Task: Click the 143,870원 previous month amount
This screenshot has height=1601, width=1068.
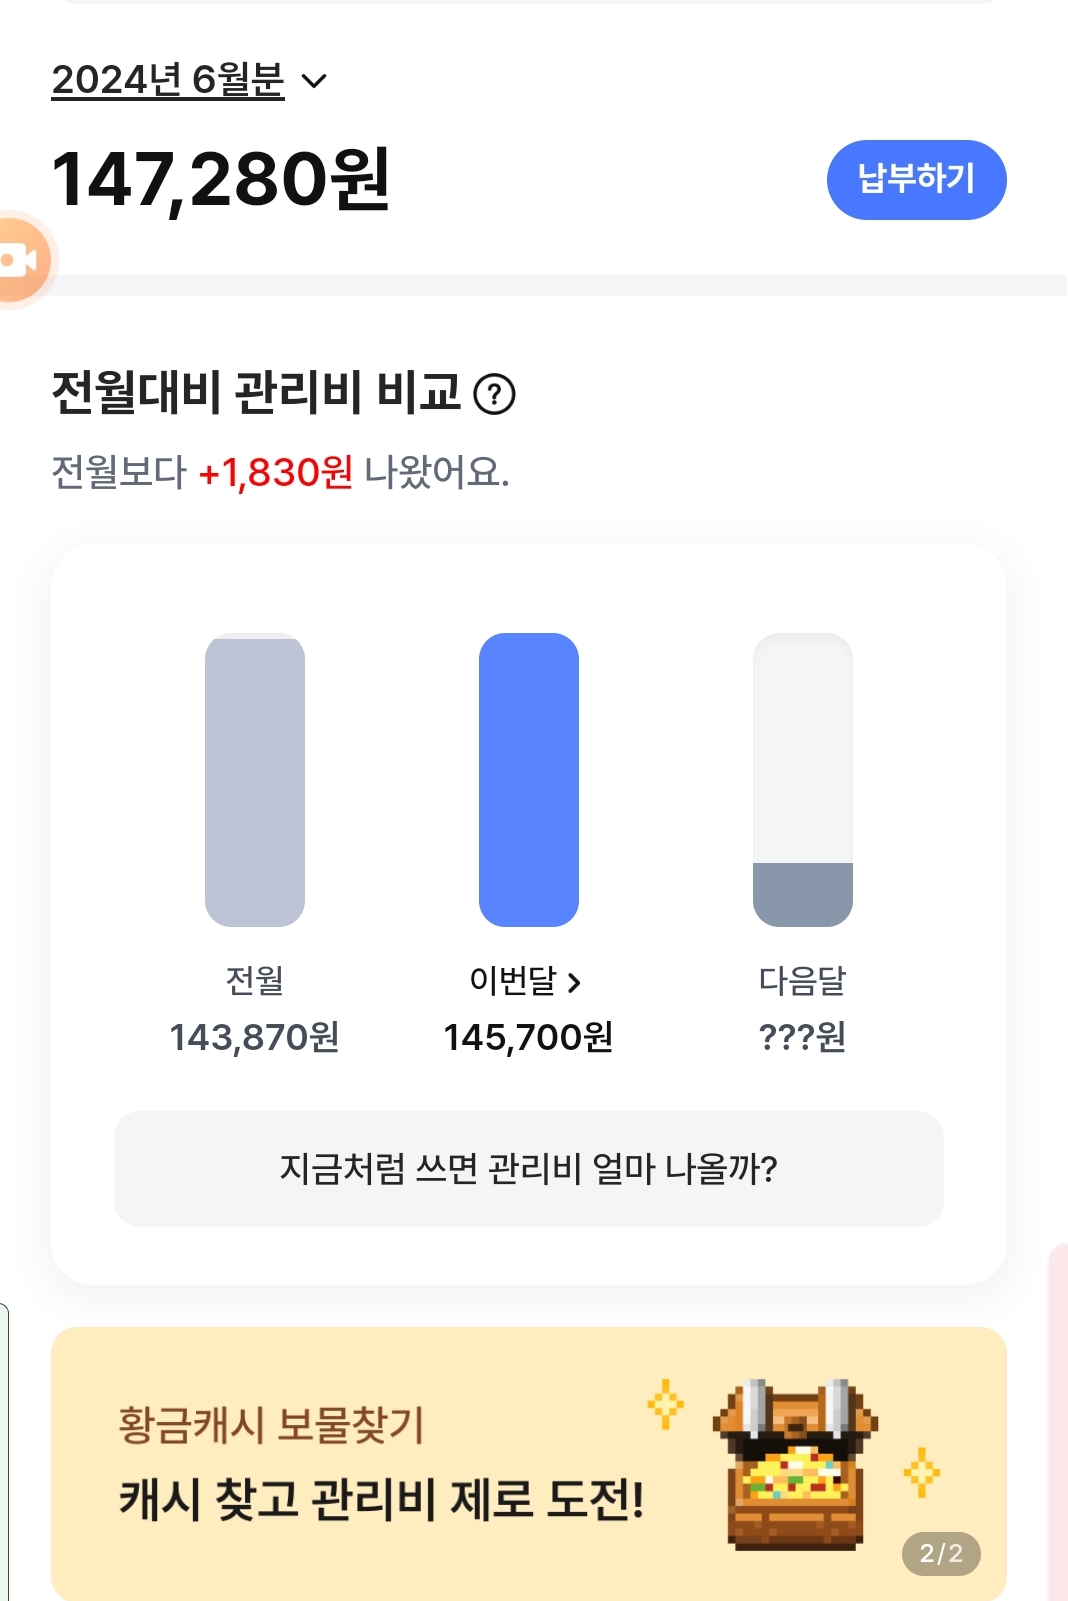Action: pos(254,1038)
